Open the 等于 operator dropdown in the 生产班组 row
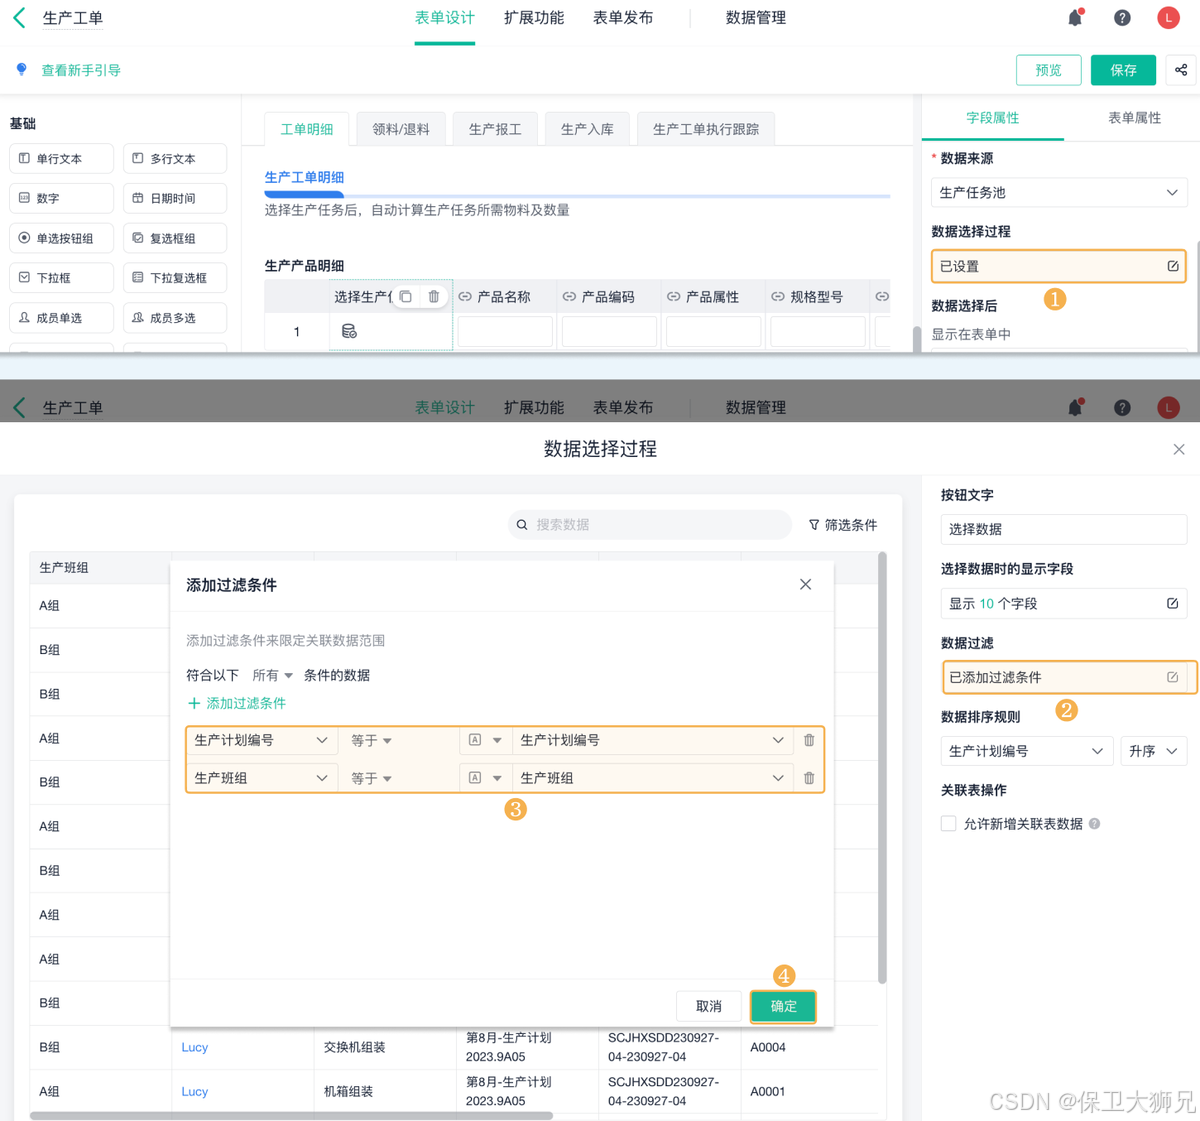Screen dimensions: 1200x1121 click(x=371, y=778)
